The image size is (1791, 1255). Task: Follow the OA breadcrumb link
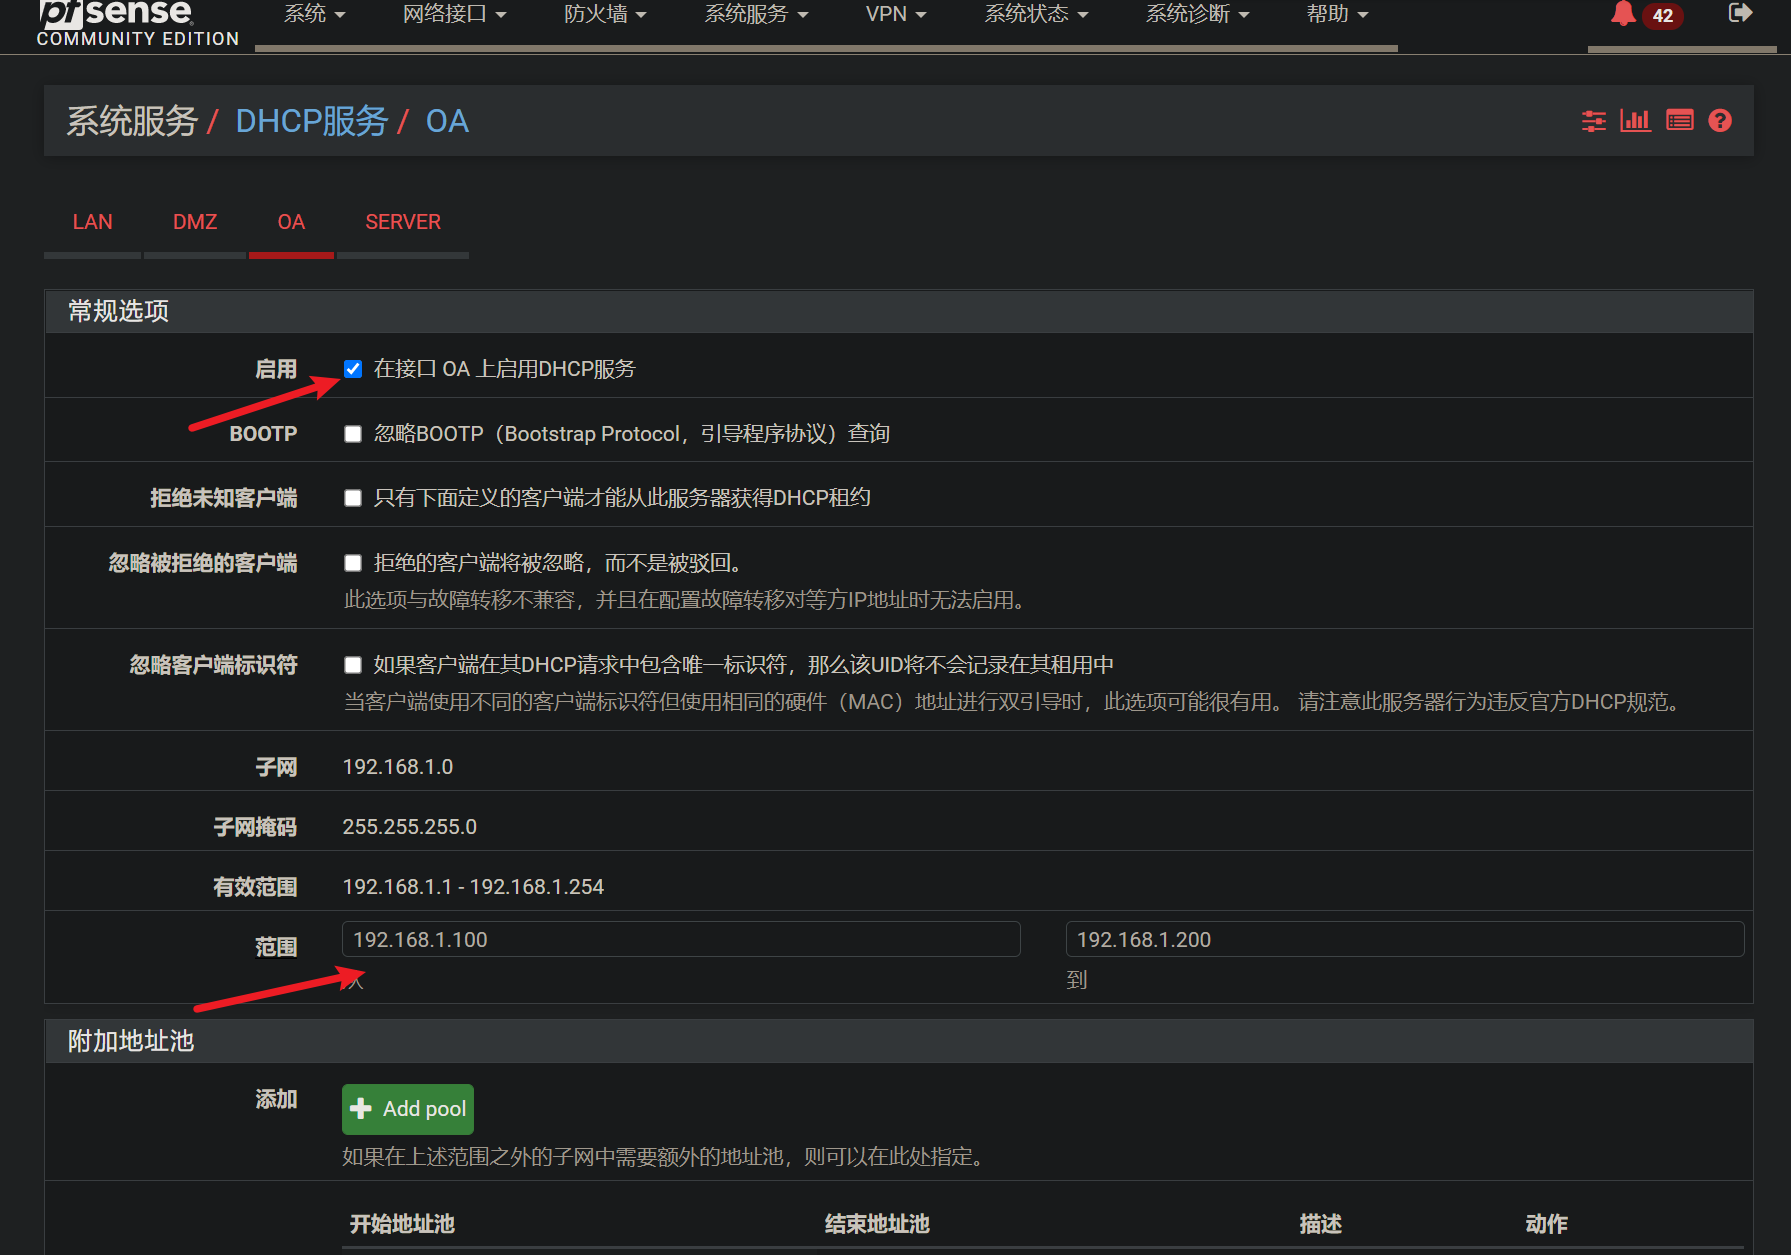point(447,121)
